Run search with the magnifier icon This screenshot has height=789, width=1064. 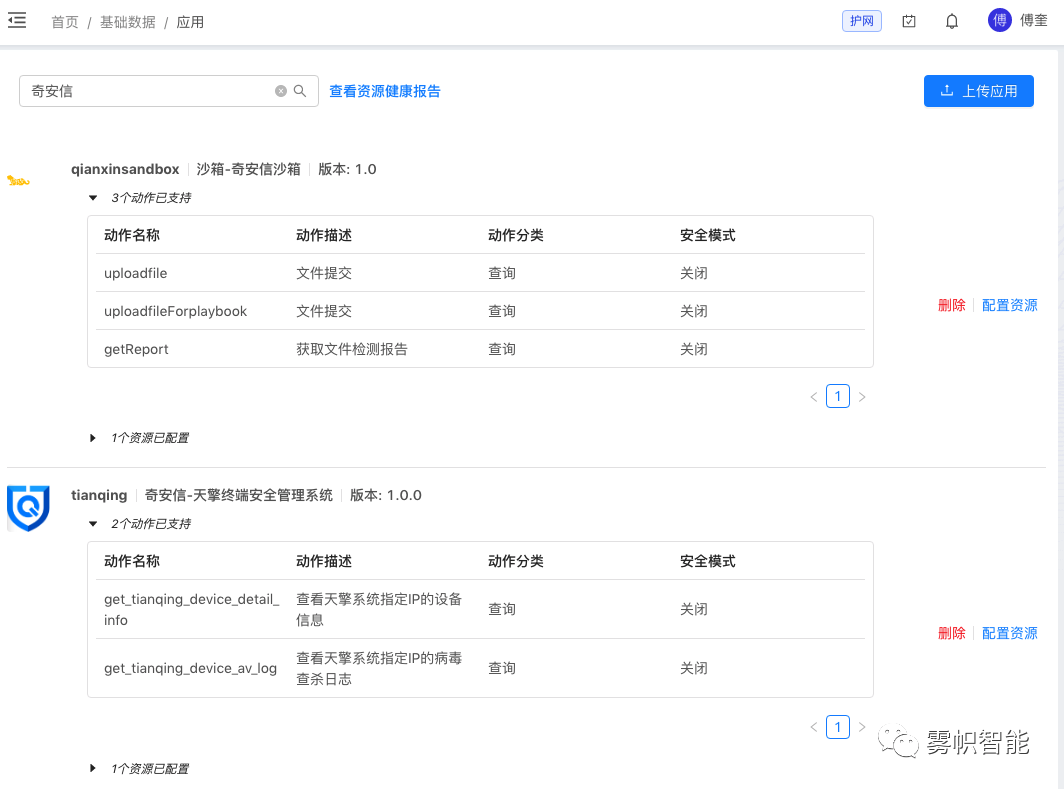click(300, 91)
